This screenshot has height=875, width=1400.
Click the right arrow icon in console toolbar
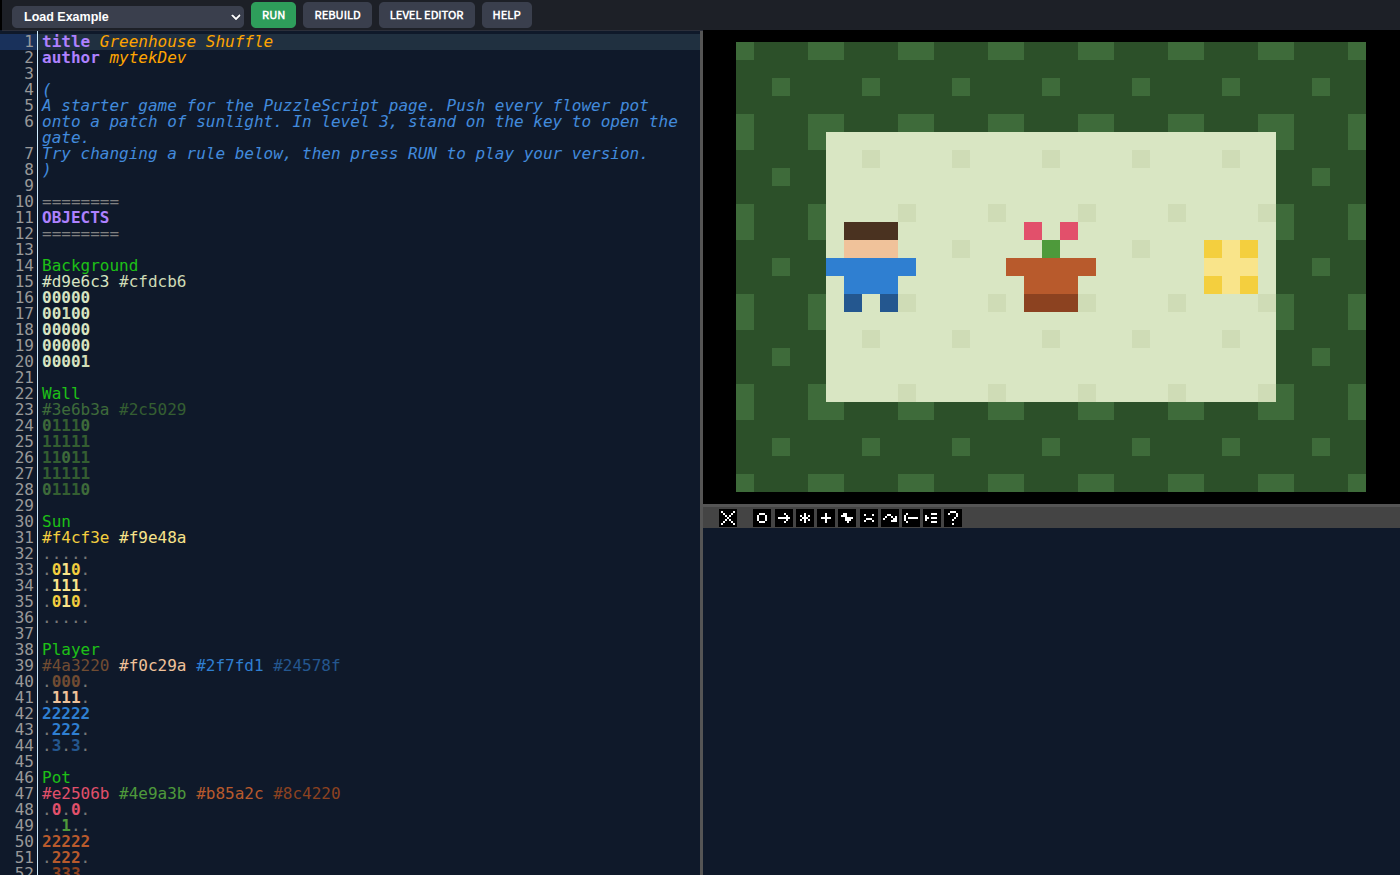[783, 518]
